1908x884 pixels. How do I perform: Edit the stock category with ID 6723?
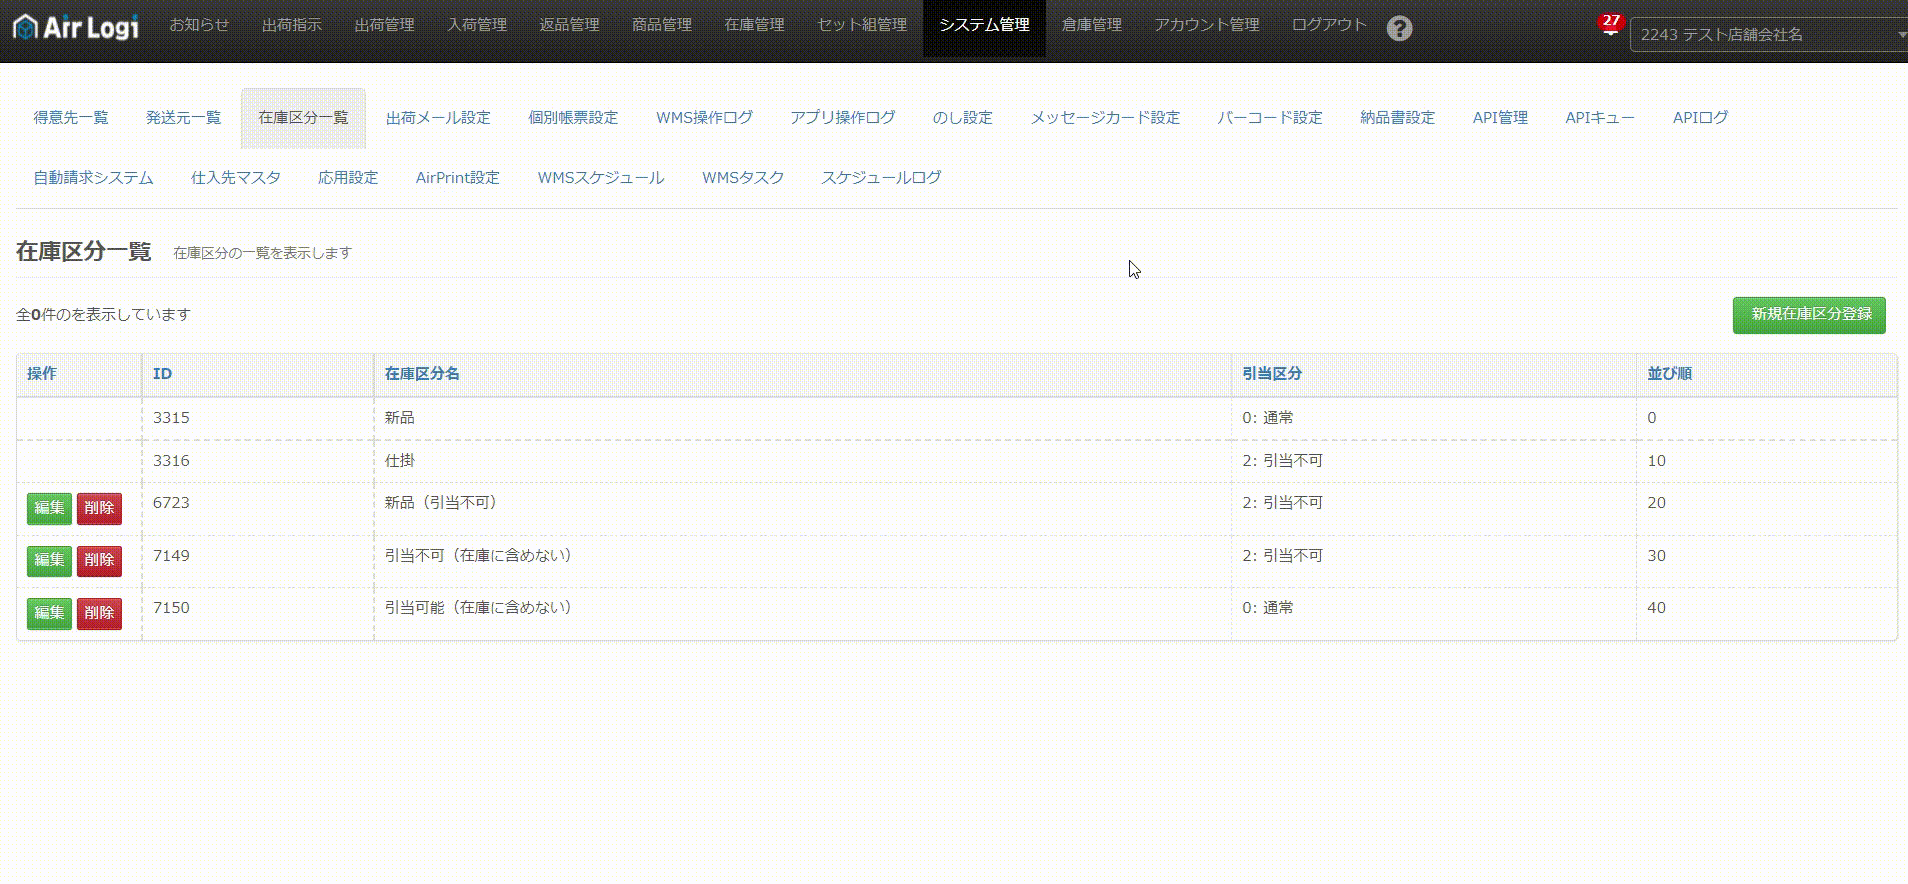click(x=49, y=508)
